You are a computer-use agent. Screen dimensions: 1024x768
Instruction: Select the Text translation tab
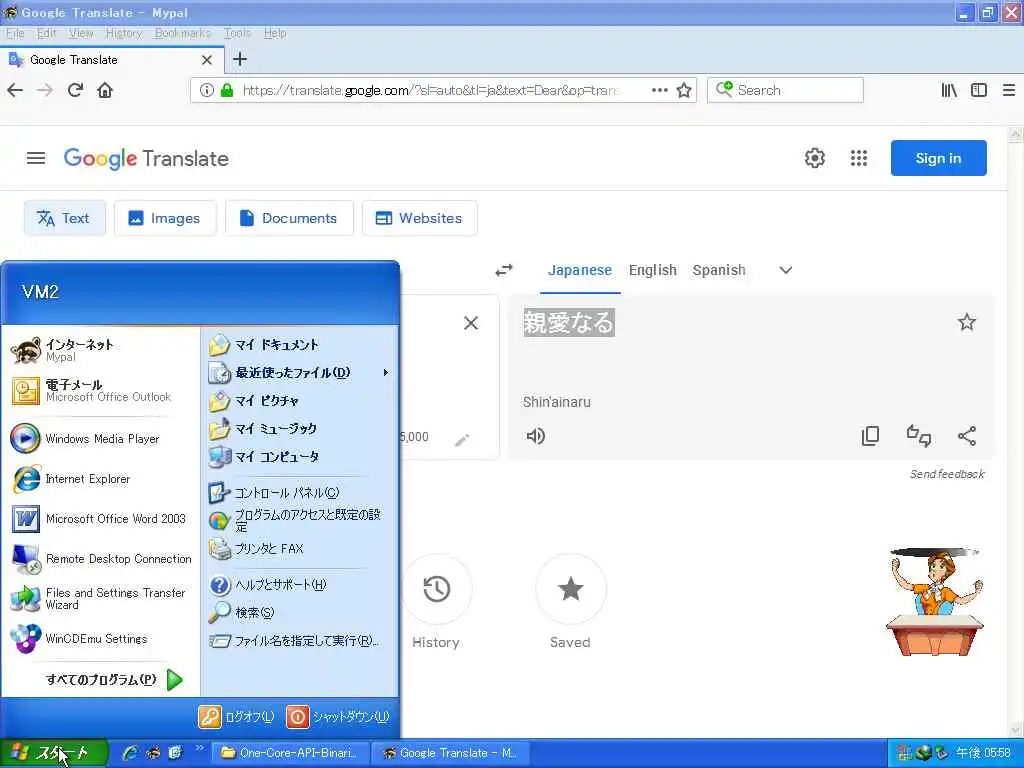point(64,218)
